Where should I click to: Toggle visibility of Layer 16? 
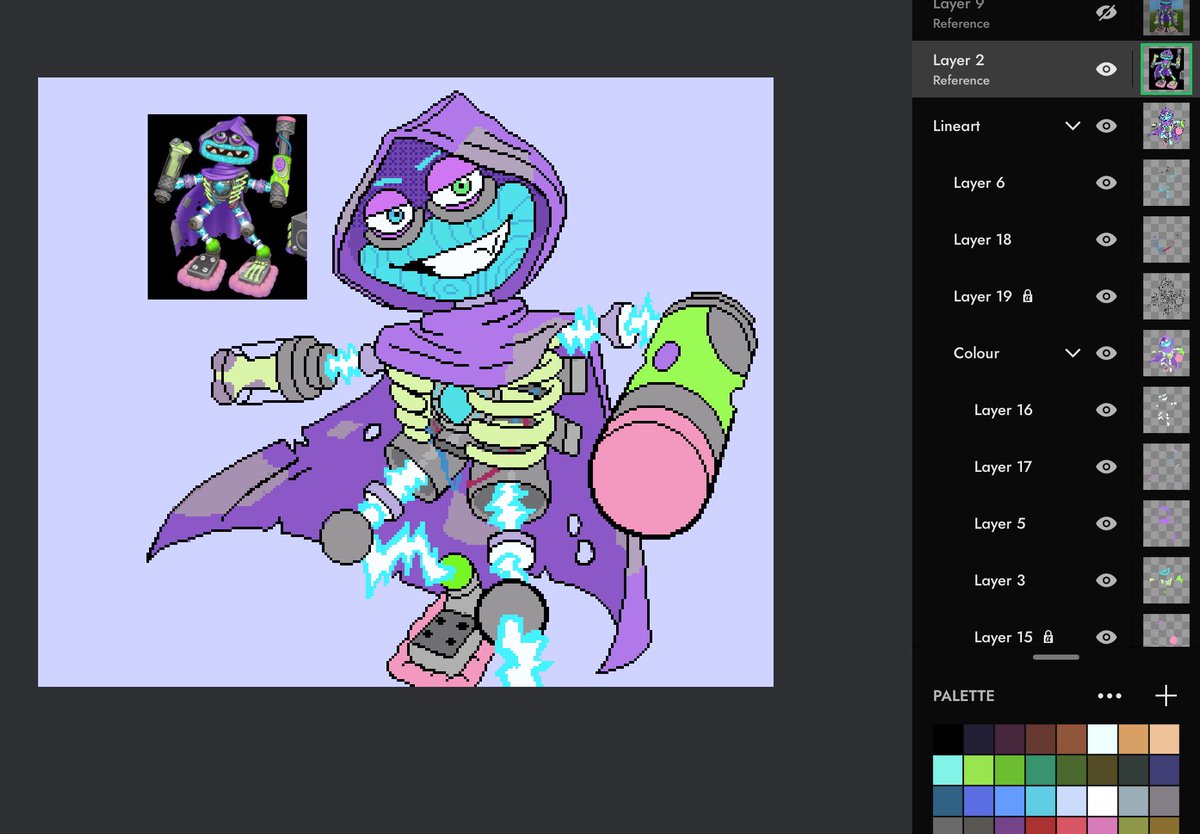(x=1106, y=410)
